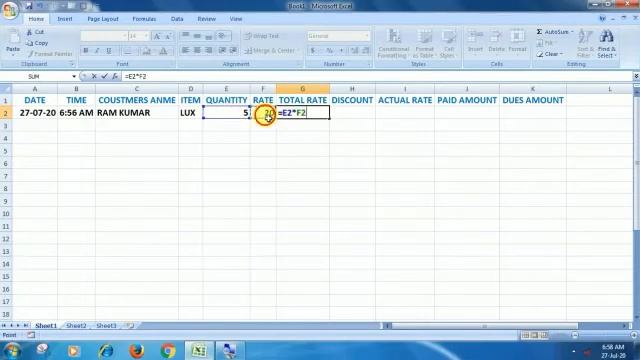Viewport: 640px width, 360px height.
Task: Open Insert Function dialog (fx)
Action: point(115,76)
